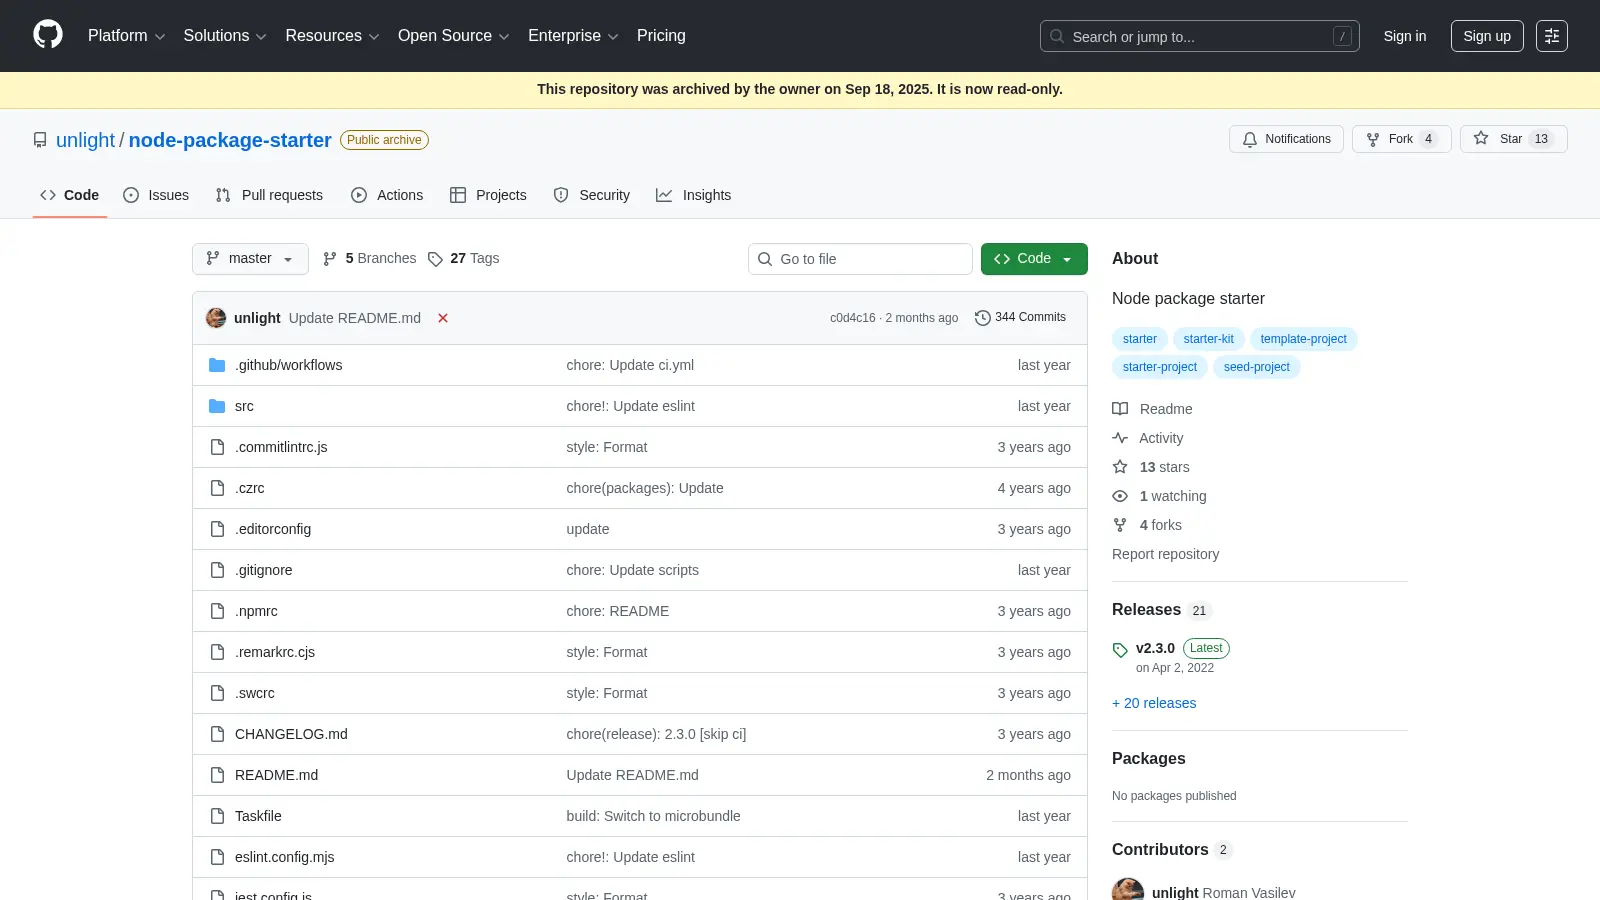
Task: Click the starter-kit topic tag
Action: tap(1208, 339)
